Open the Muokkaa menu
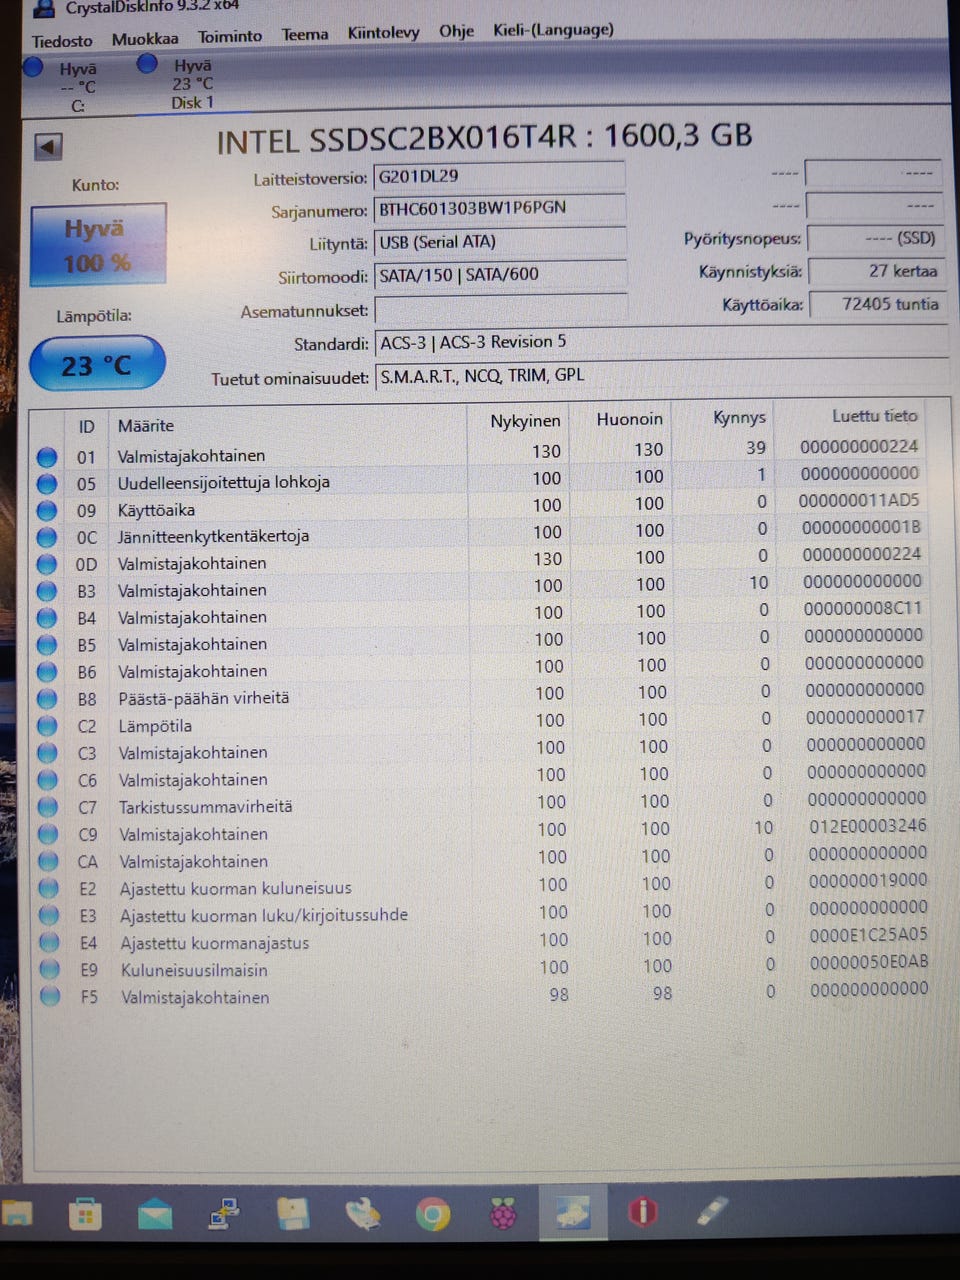This screenshot has width=960, height=1280. point(145,39)
